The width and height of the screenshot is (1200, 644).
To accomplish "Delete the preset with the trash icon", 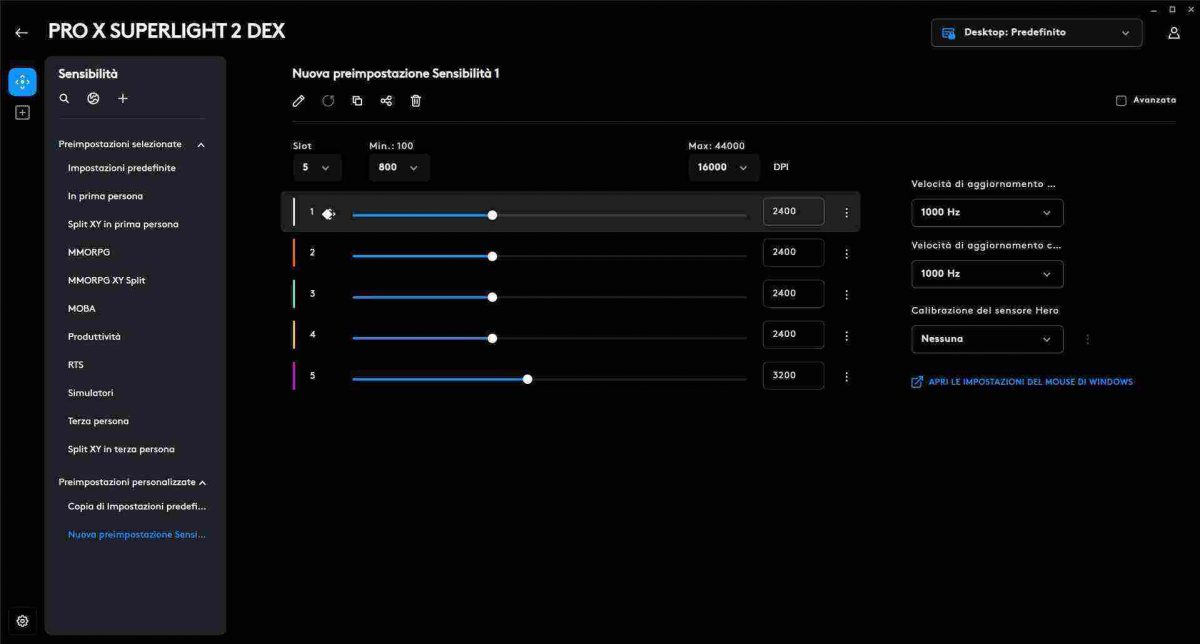I will coord(416,101).
